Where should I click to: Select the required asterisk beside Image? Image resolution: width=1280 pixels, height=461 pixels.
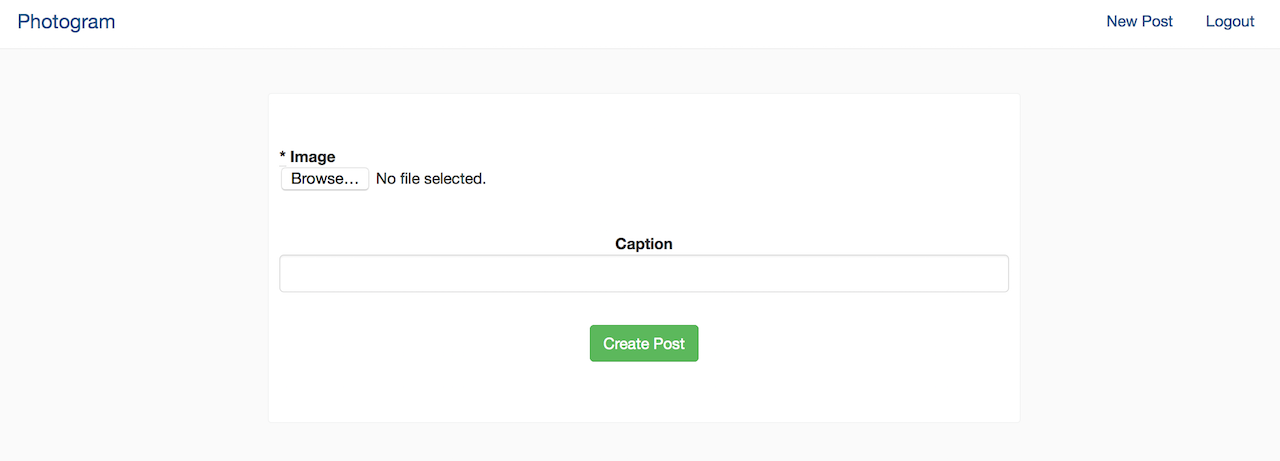[x=282, y=155]
